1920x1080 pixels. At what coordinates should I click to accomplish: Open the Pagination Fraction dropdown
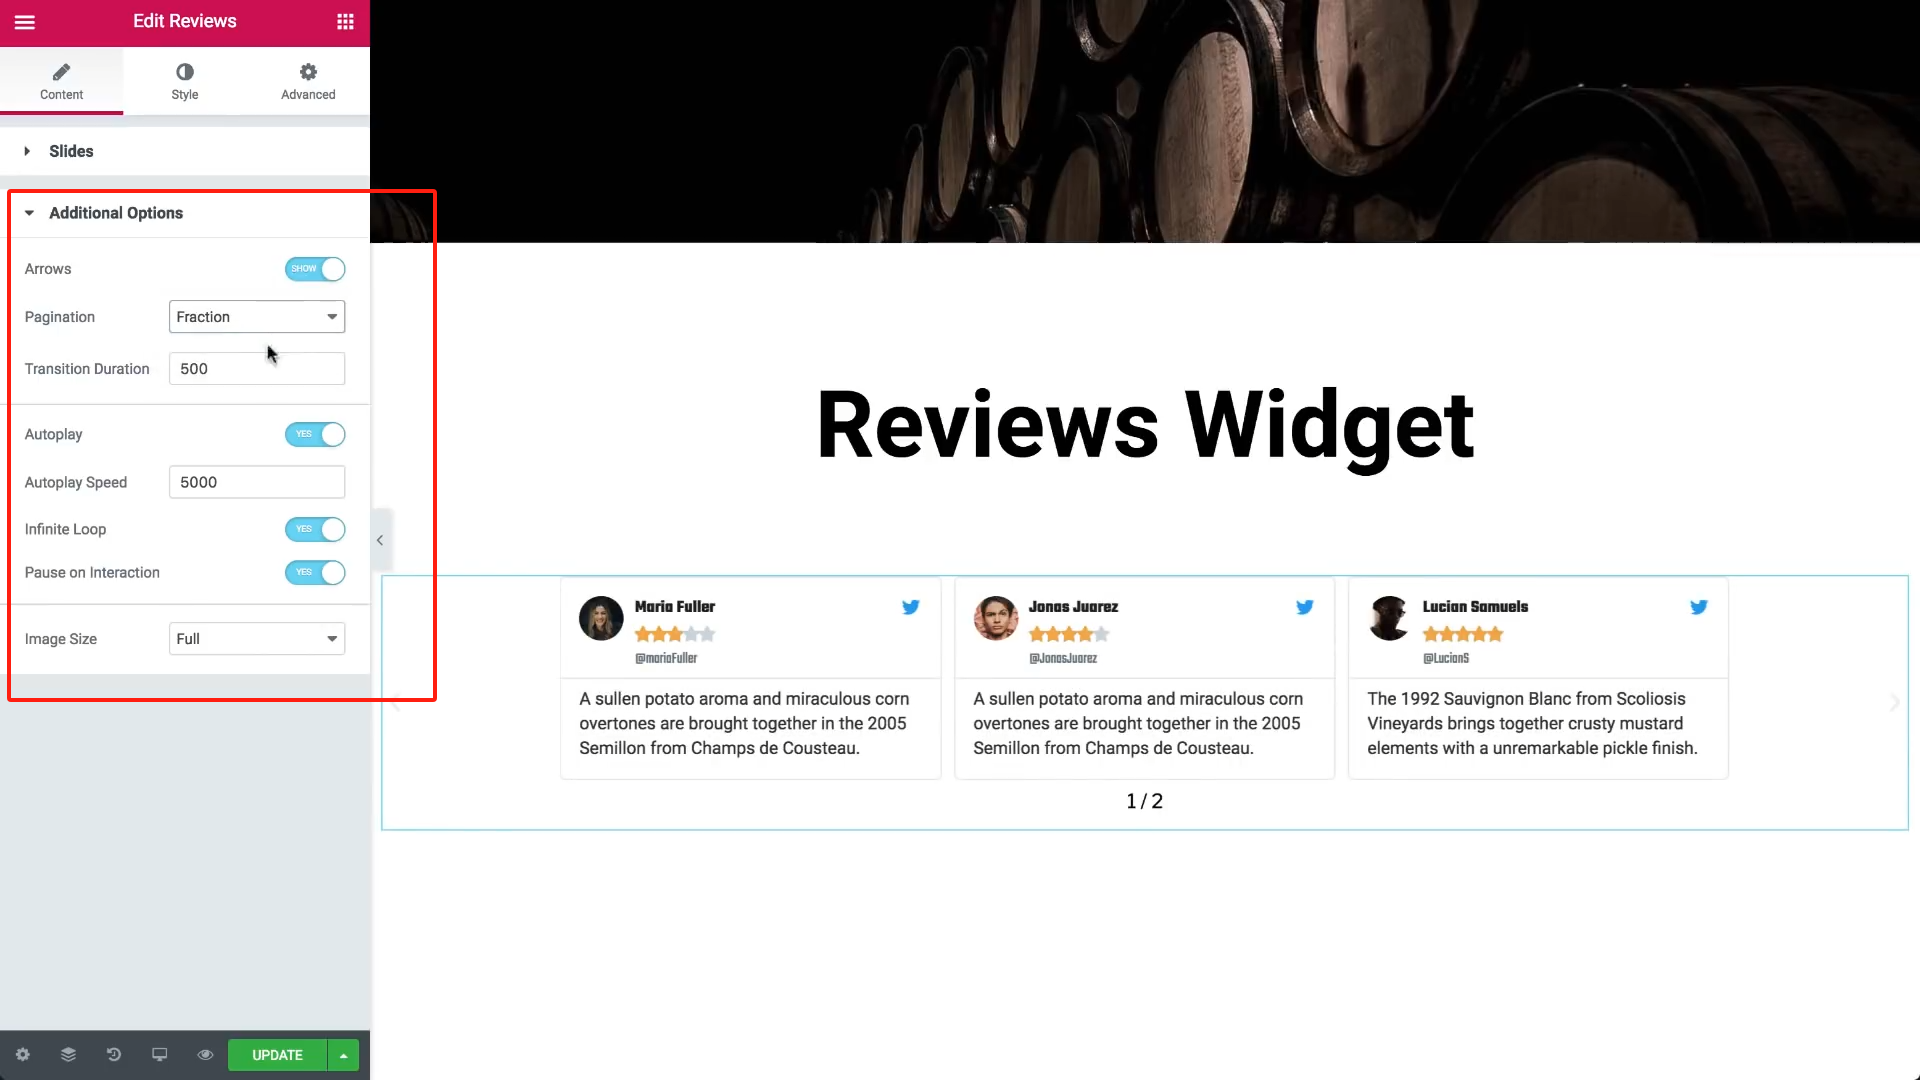(257, 317)
